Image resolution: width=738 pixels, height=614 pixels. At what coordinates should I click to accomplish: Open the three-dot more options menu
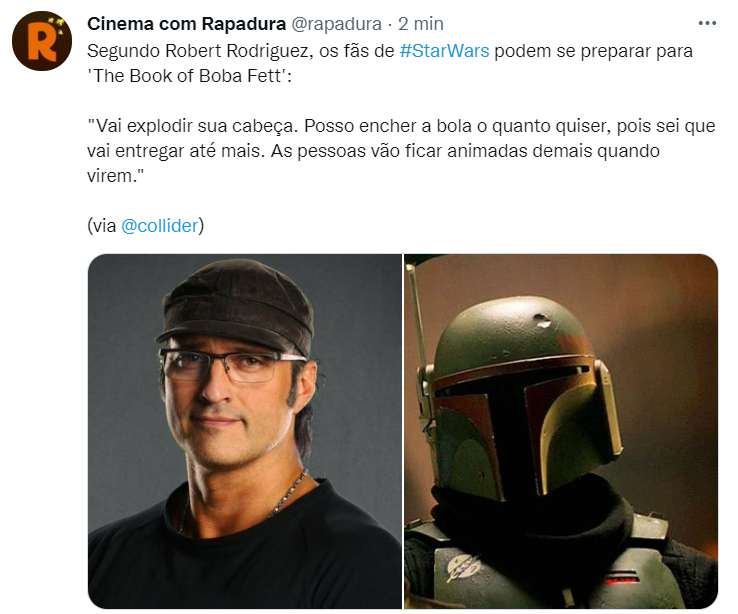pos(707,23)
